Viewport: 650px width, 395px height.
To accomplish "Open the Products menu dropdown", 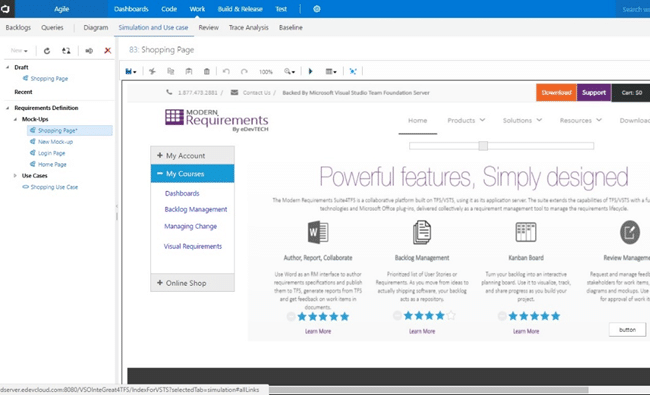I will click(x=466, y=120).
